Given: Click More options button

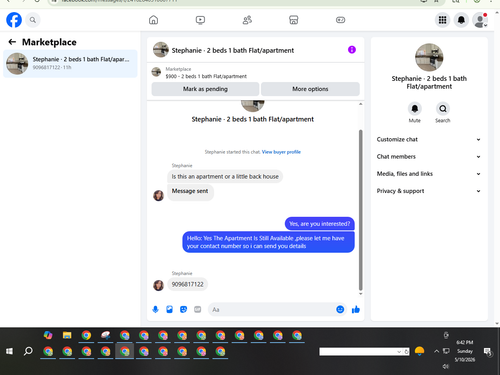Looking at the screenshot, I should 310,89.
